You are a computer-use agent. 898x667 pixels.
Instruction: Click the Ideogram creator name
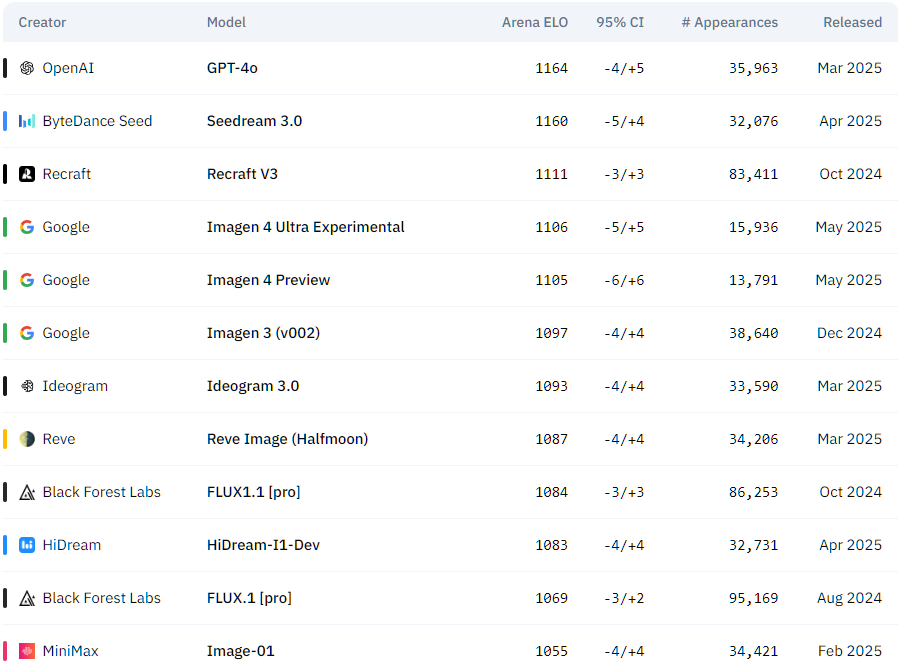tap(75, 386)
